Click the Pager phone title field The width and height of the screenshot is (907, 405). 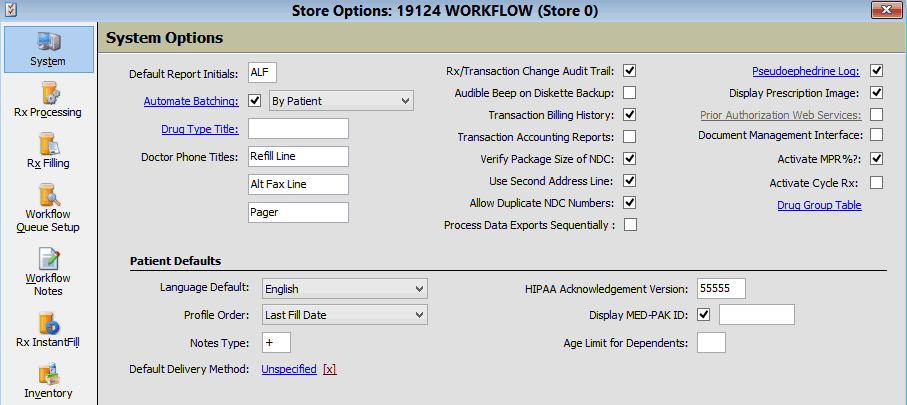[x=298, y=212]
